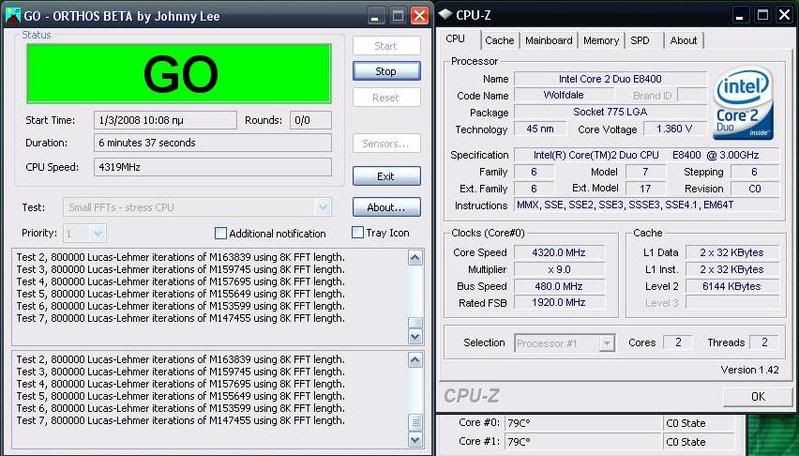Click the CPU Speed field 4319MHz
799x456 pixels.
point(212,167)
